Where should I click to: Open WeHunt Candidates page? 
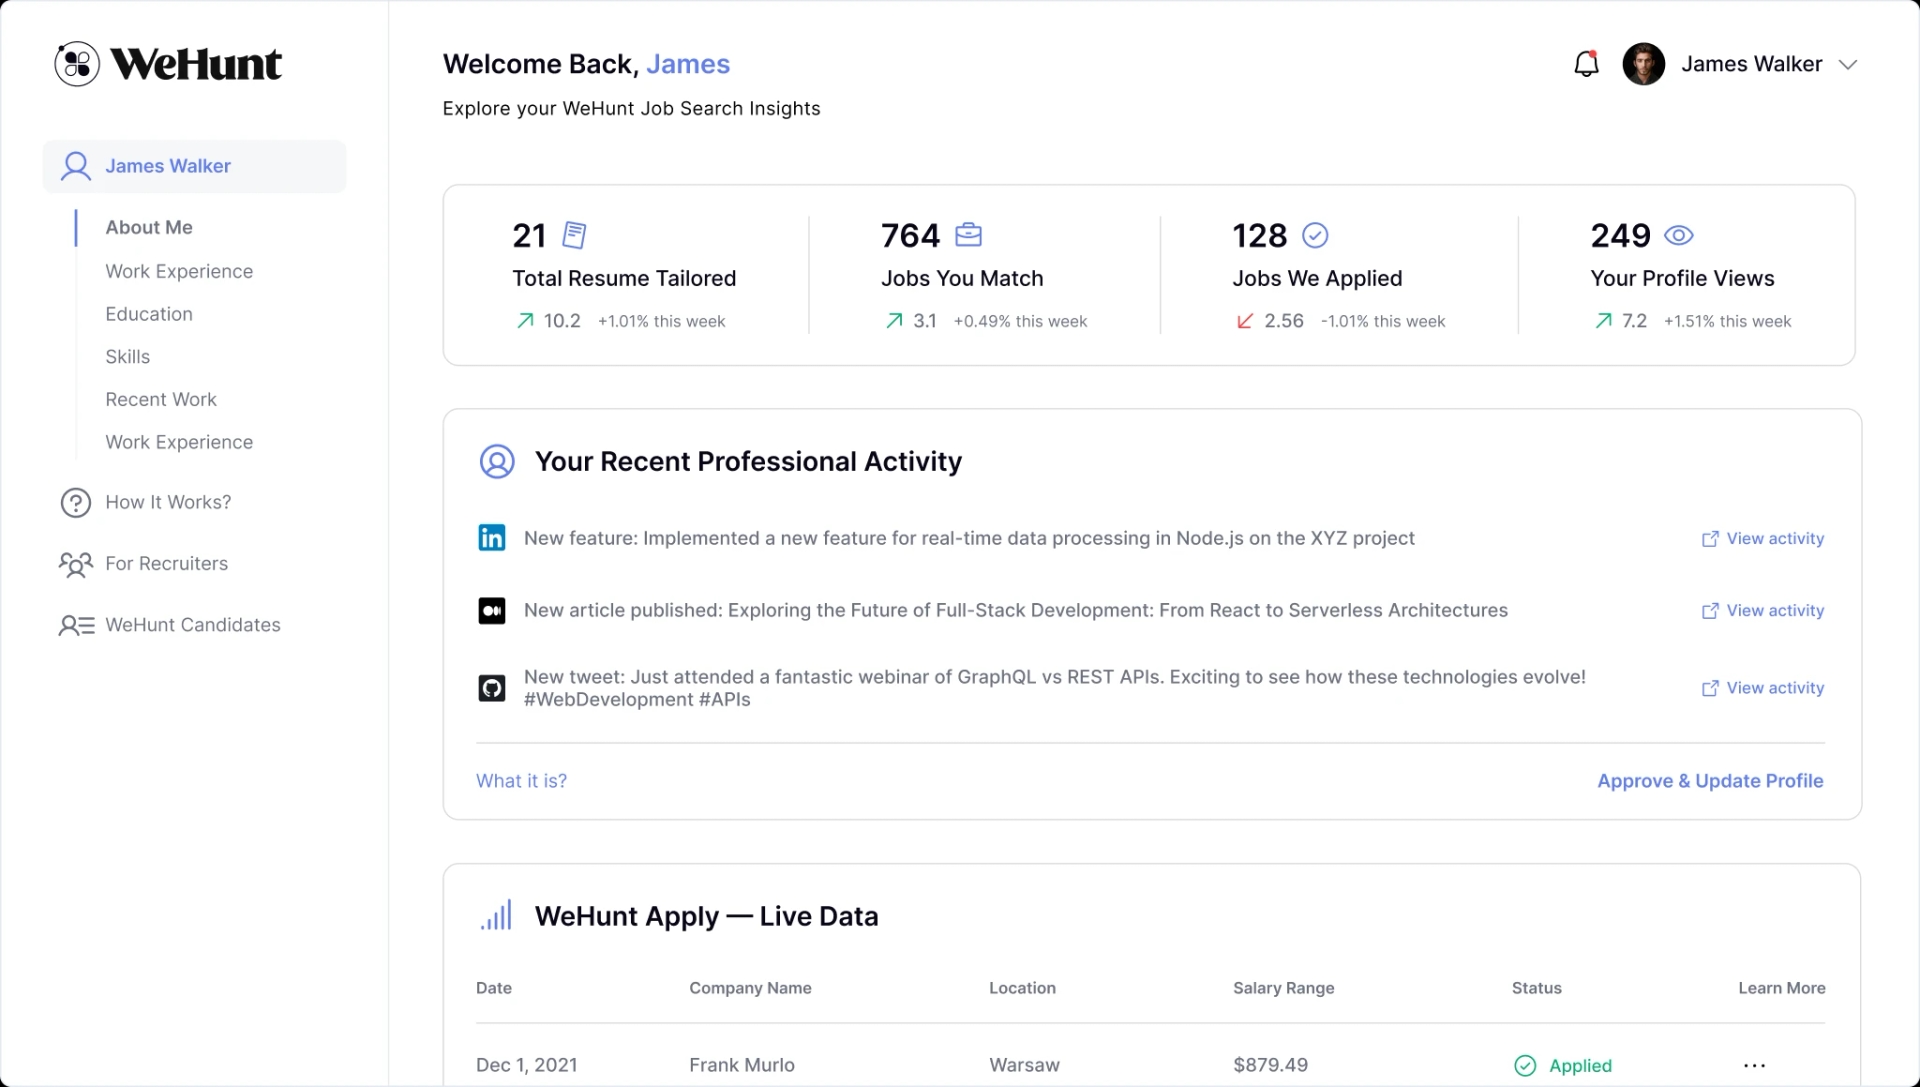click(x=193, y=625)
